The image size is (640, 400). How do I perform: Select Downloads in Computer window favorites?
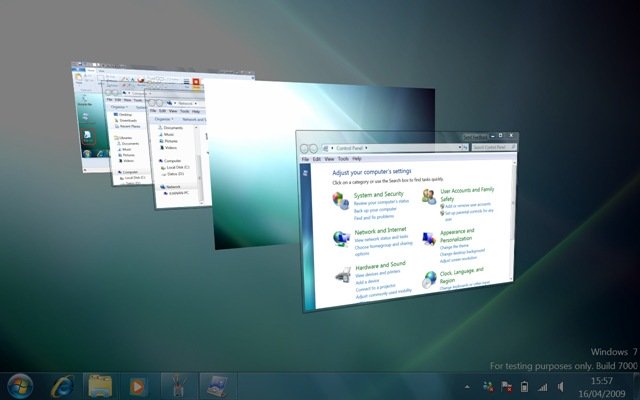click(126, 120)
